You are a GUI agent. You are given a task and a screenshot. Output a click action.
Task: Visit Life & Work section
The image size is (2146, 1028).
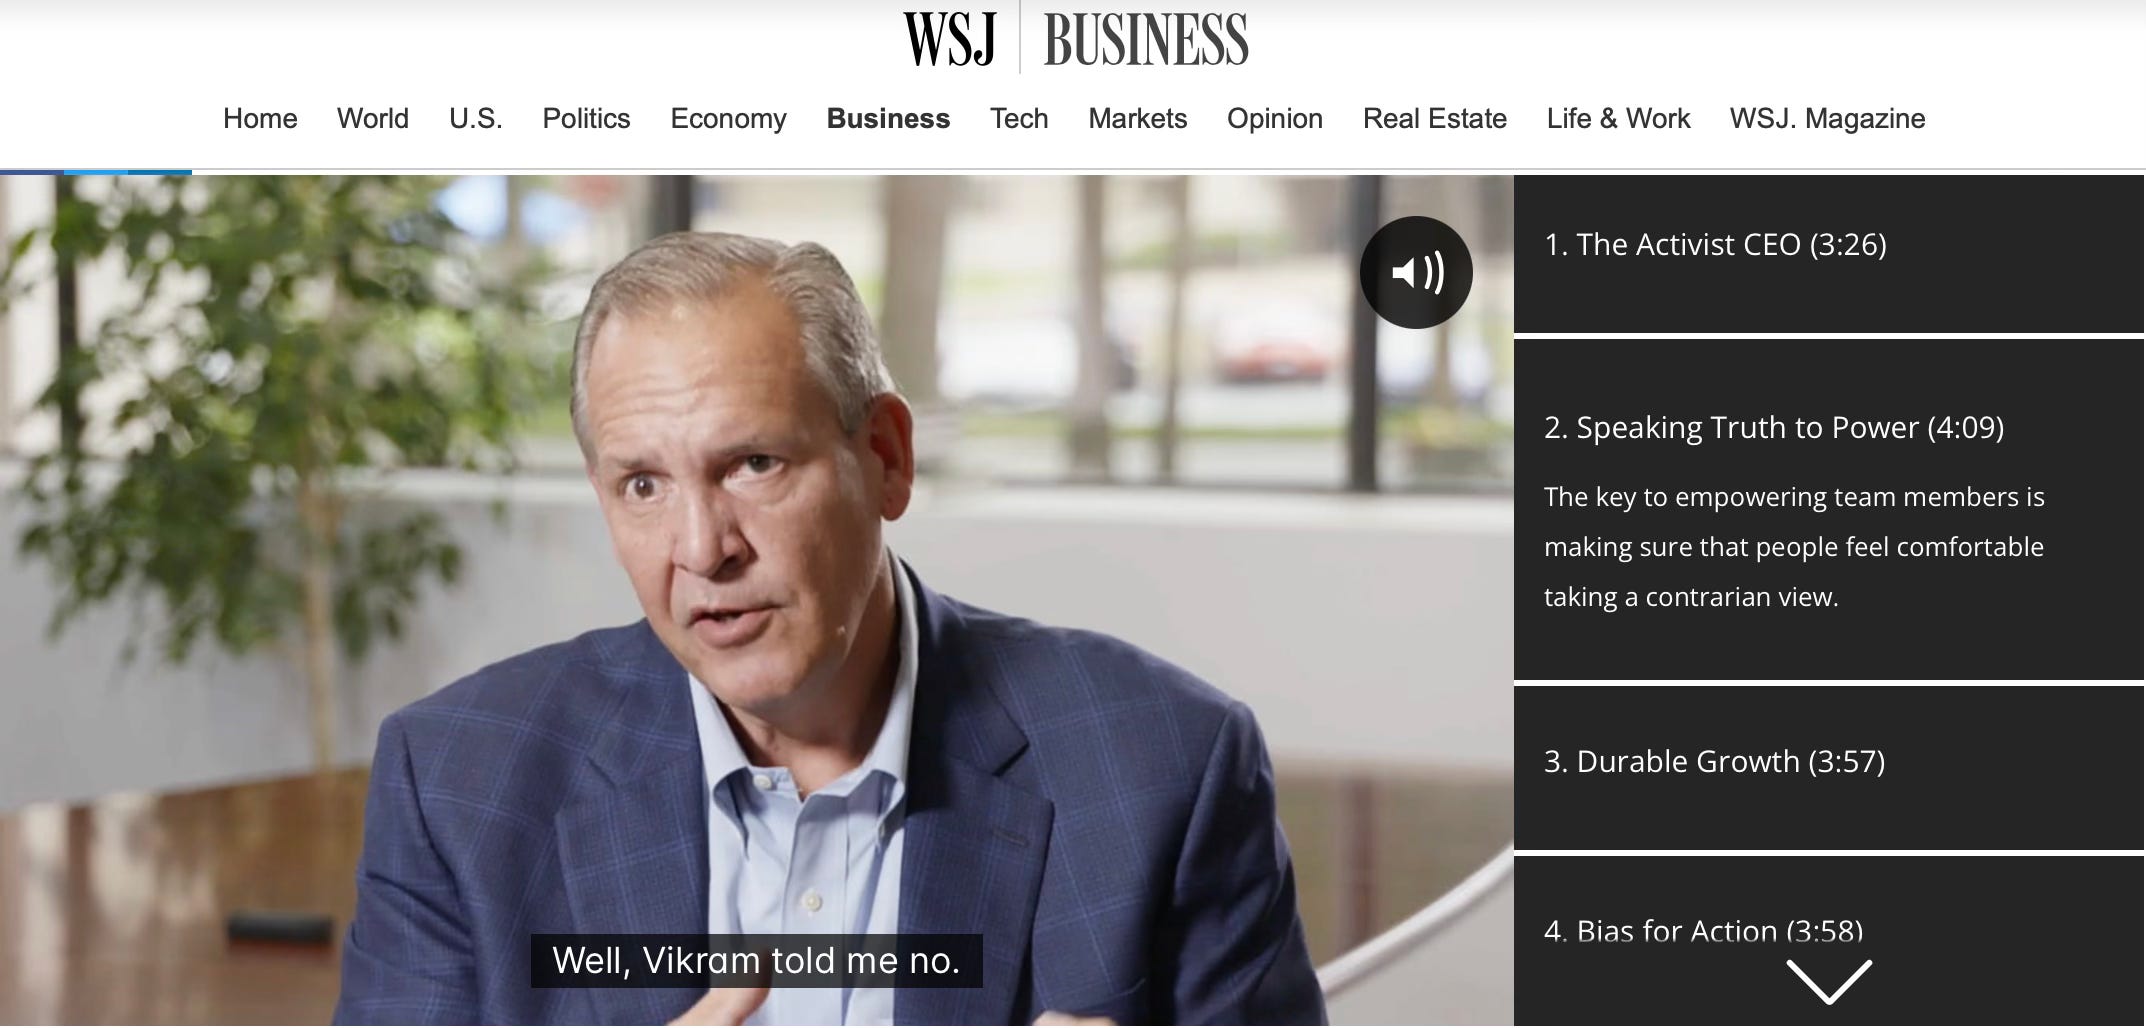[x=1618, y=118]
